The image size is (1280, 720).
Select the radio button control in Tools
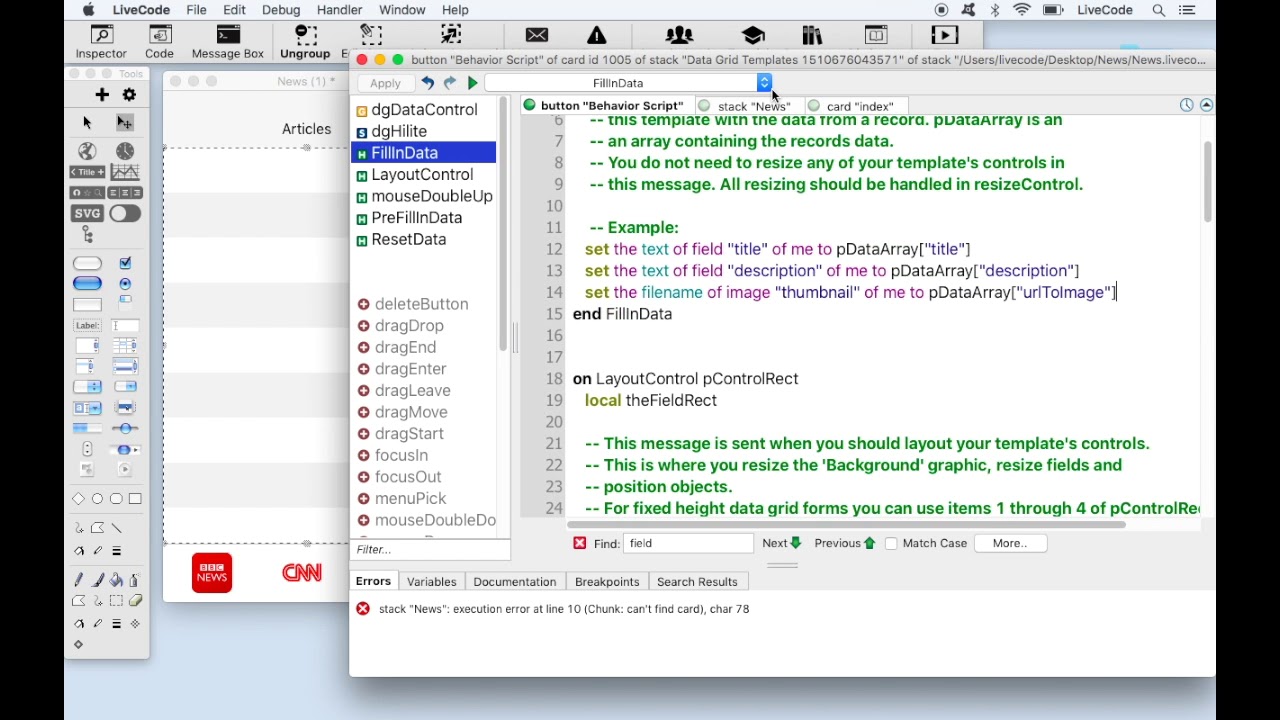[x=125, y=284]
